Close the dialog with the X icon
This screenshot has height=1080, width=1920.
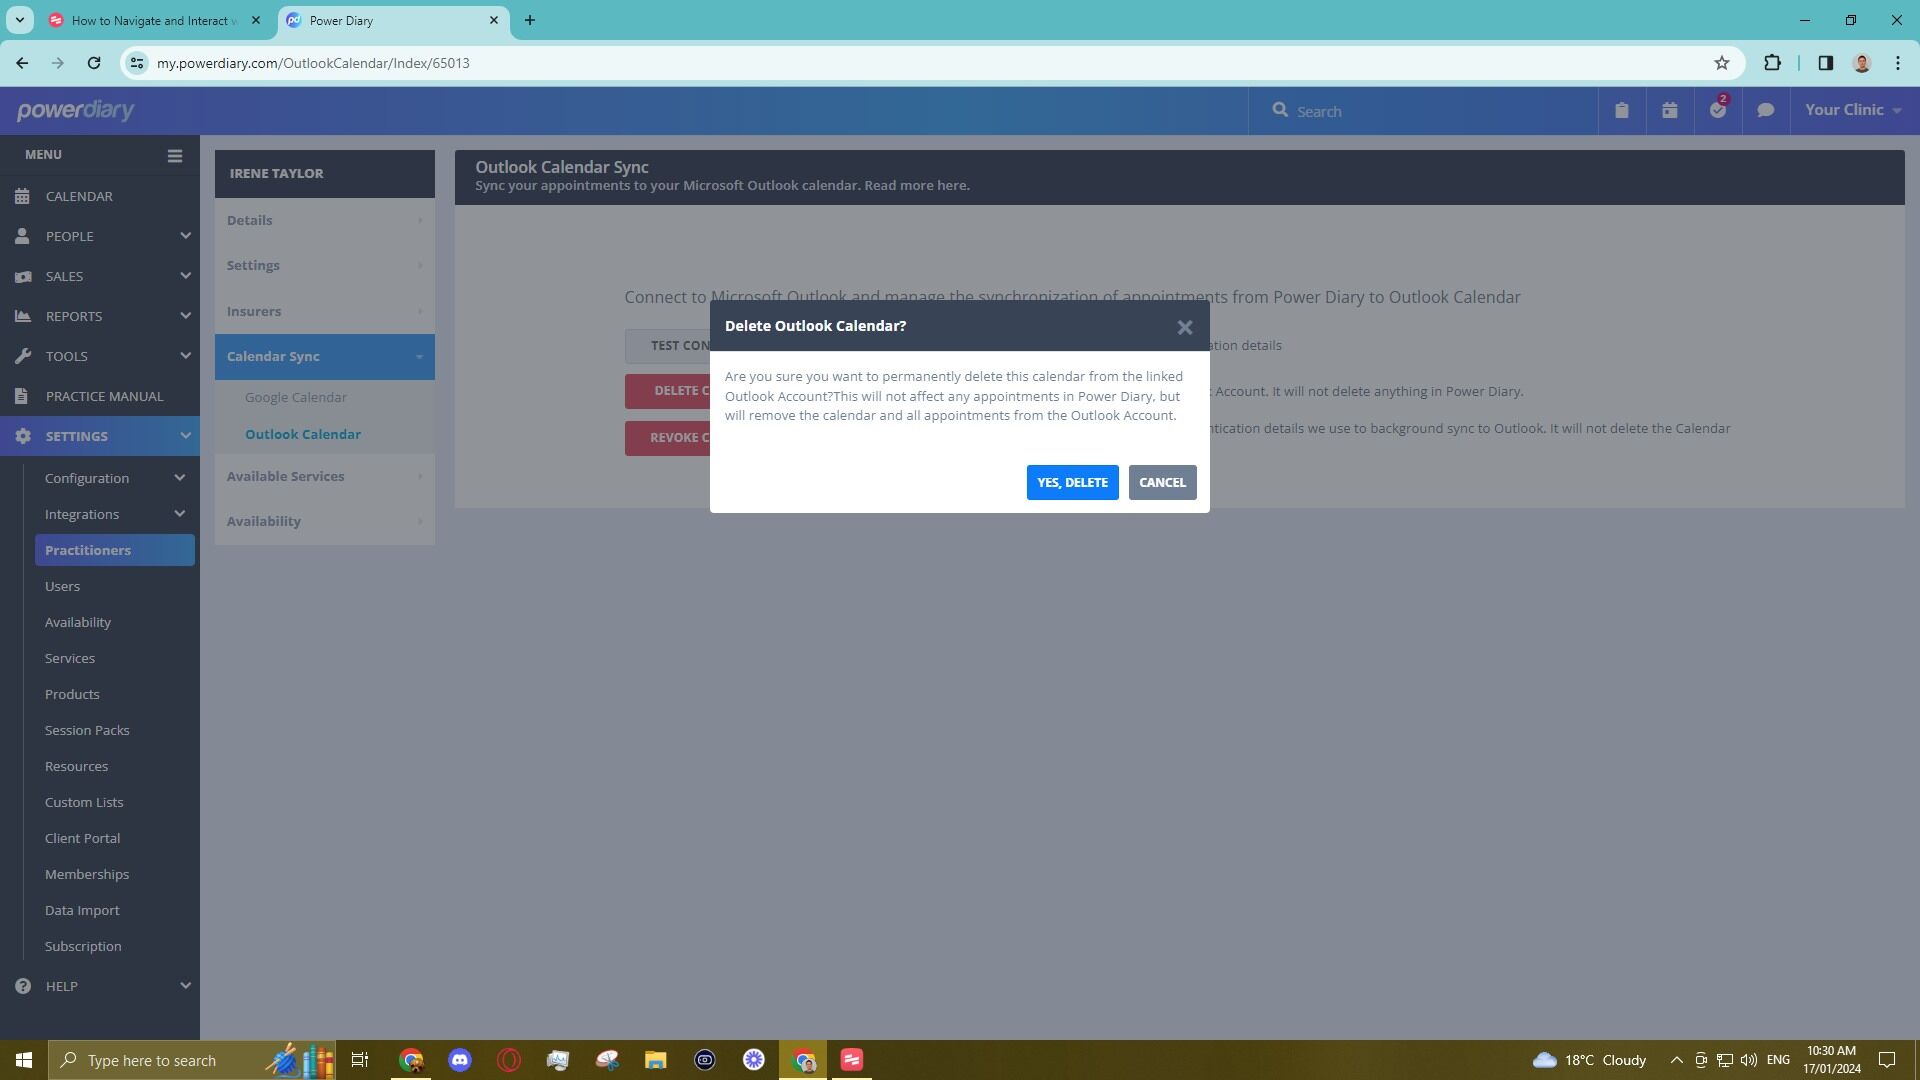tap(1184, 327)
